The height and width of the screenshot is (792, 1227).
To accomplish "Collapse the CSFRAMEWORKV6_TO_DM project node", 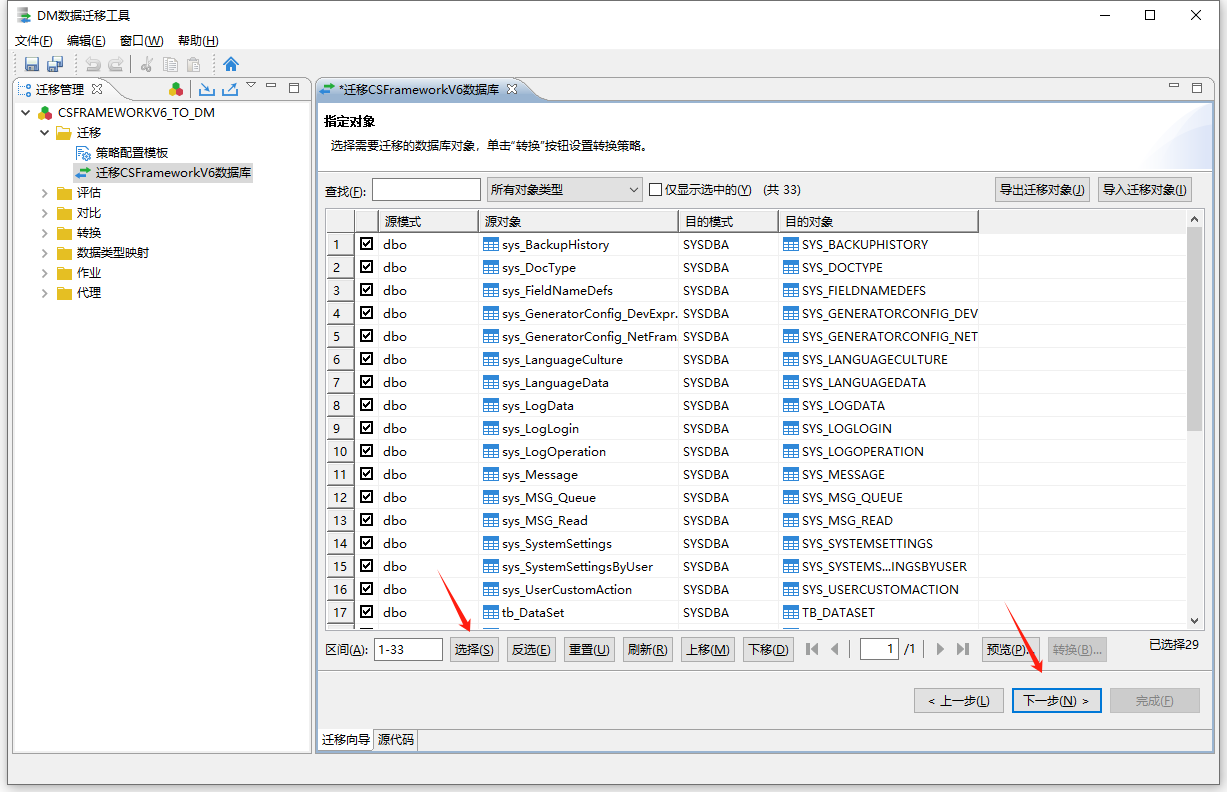I will (25, 112).
